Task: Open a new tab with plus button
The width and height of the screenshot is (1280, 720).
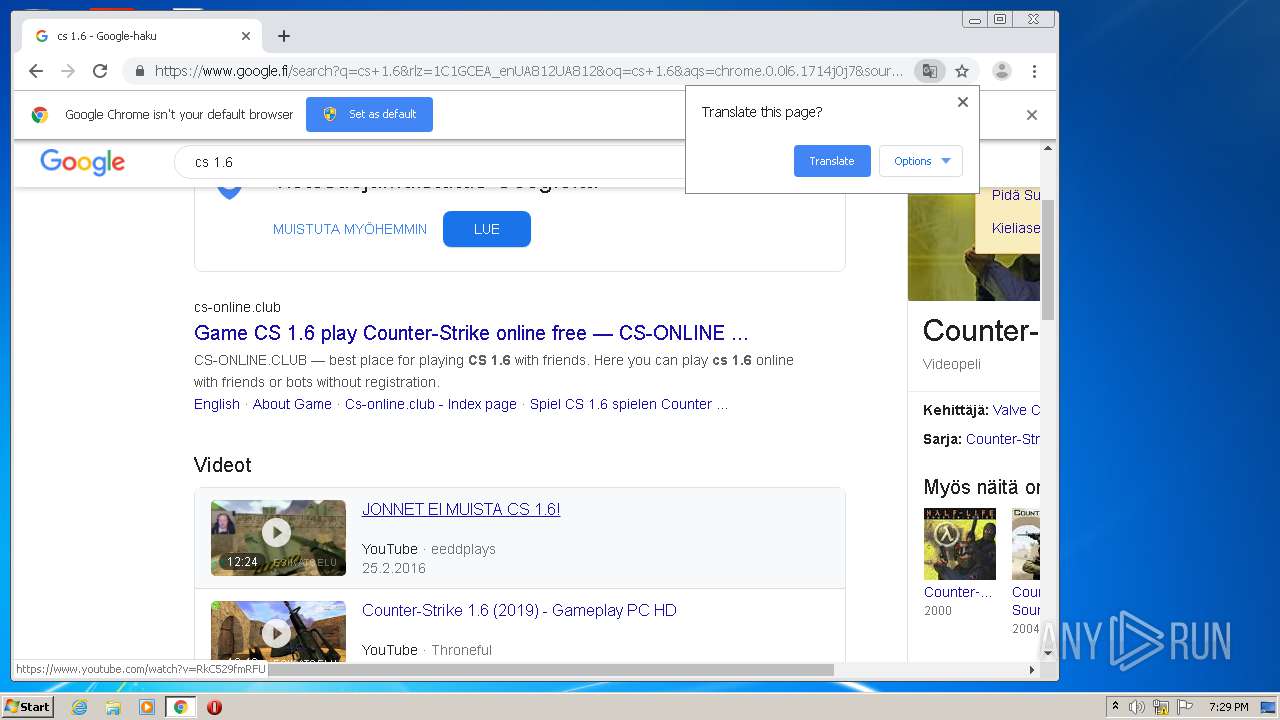Action: tap(284, 36)
